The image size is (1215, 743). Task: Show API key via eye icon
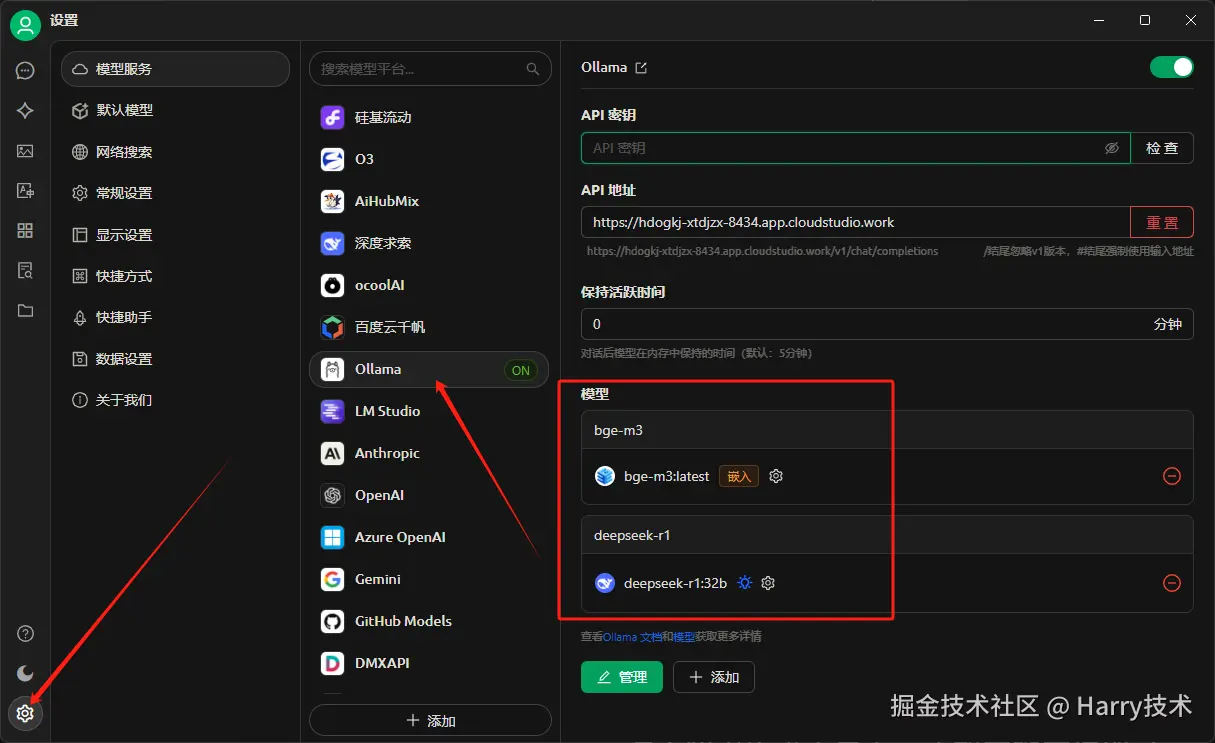(1111, 148)
